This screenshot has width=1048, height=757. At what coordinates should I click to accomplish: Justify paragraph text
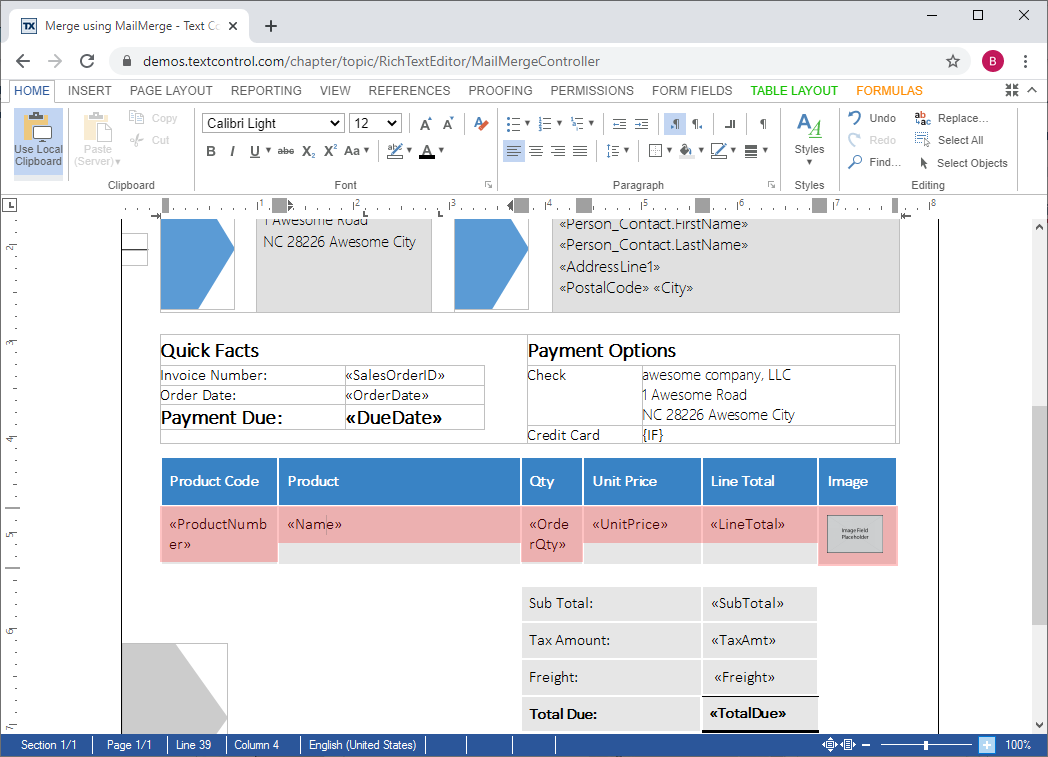tap(580, 151)
